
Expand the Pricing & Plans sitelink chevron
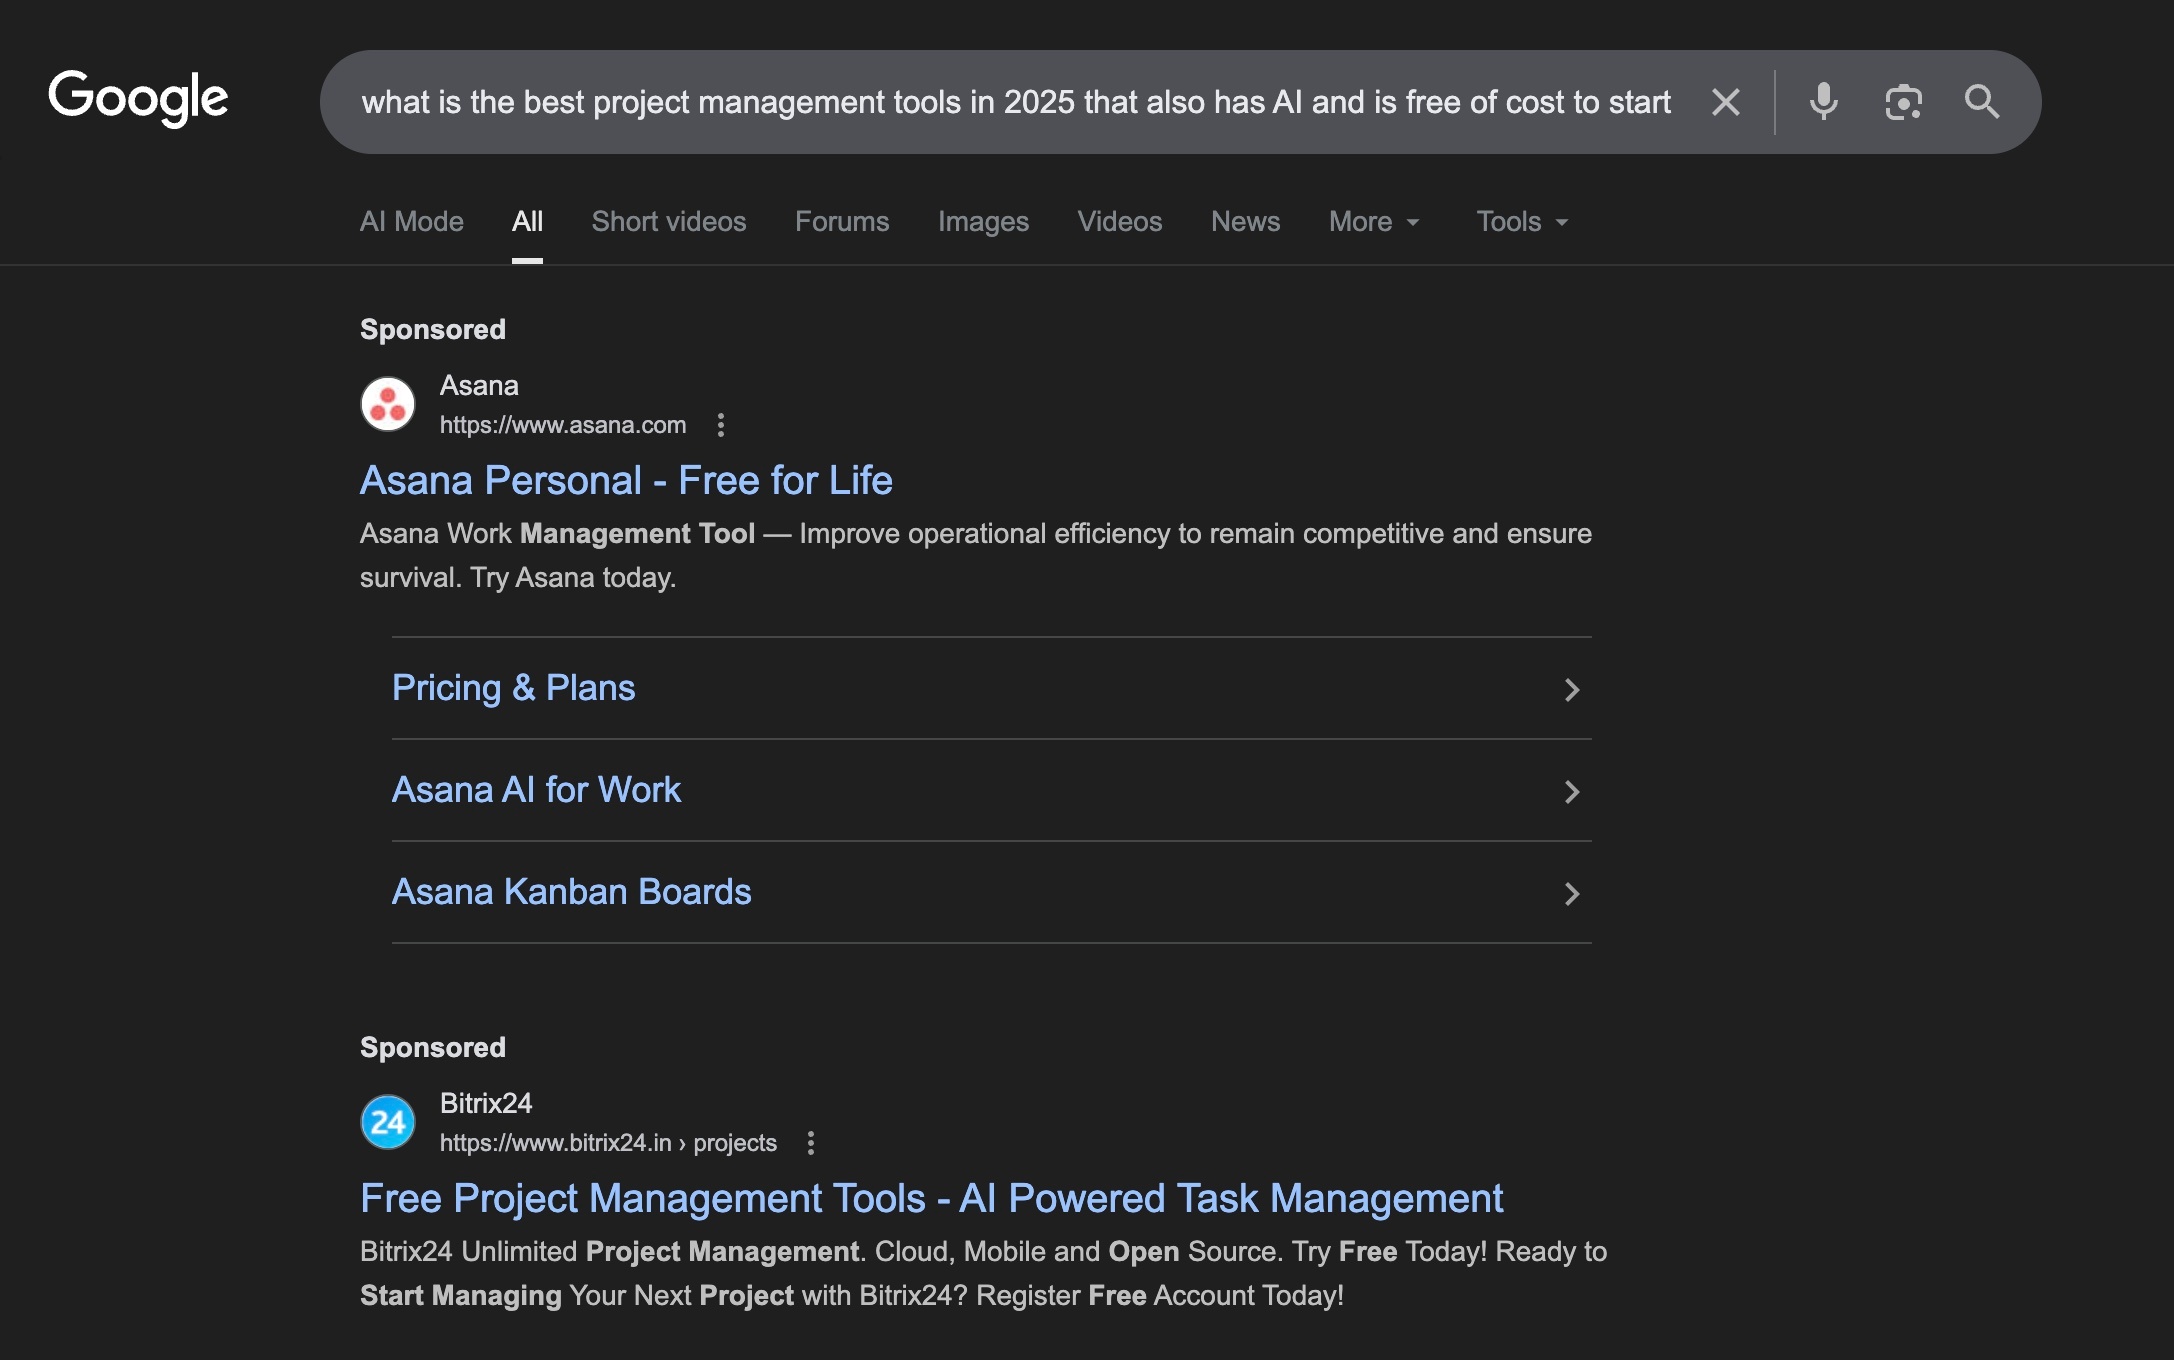point(1571,689)
